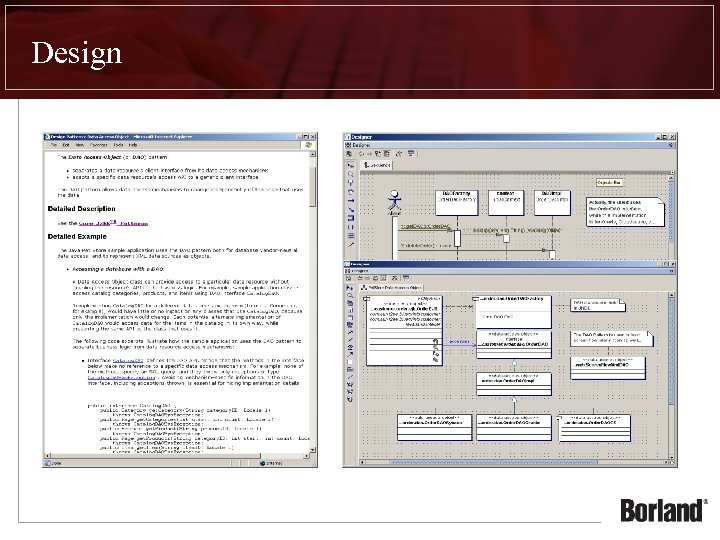Open the View menu in Internet Explorer
Screen dimensions: 720x540
(x=80, y=145)
